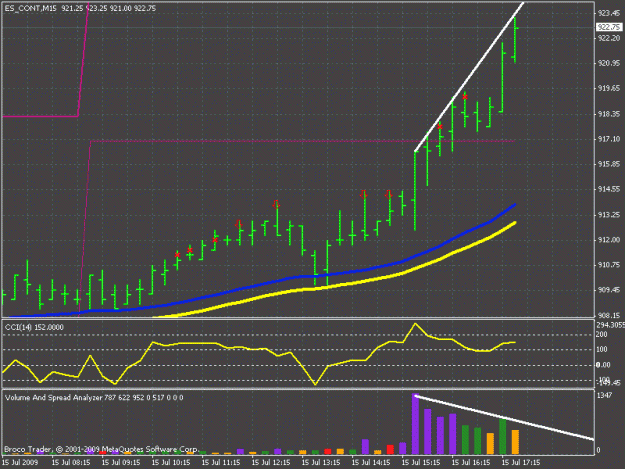
Task: Click the tallest purple volume bar
Action: click(415, 424)
